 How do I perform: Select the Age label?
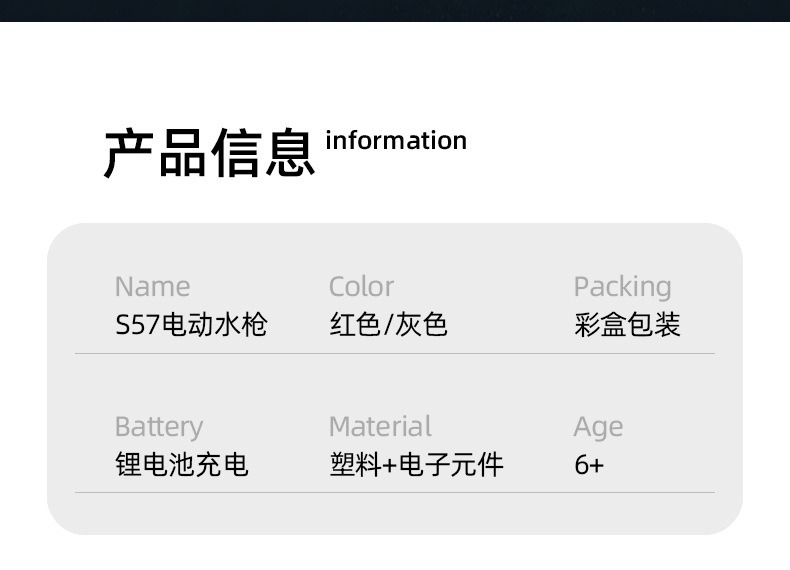tap(598, 428)
